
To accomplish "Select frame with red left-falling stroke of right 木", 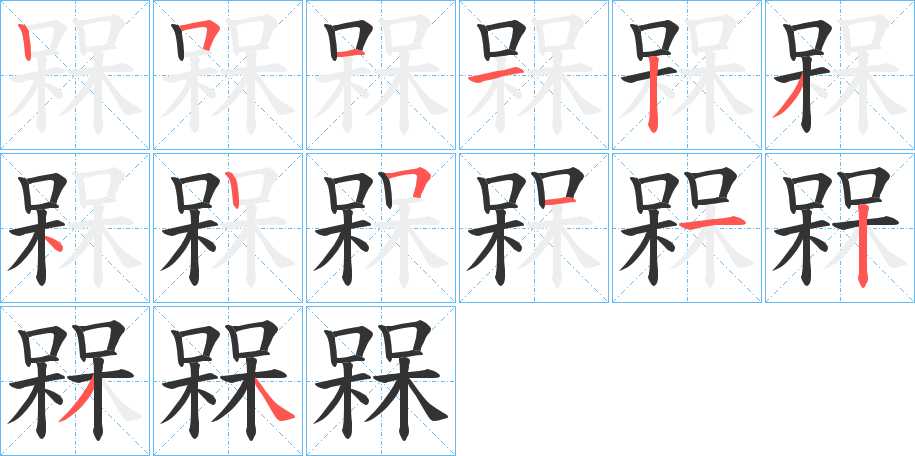I will click(x=75, y=381).
